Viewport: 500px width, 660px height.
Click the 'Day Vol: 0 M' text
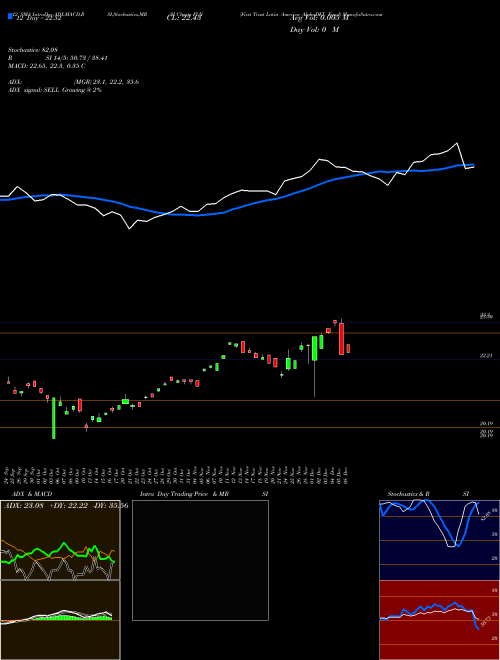coord(314,30)
